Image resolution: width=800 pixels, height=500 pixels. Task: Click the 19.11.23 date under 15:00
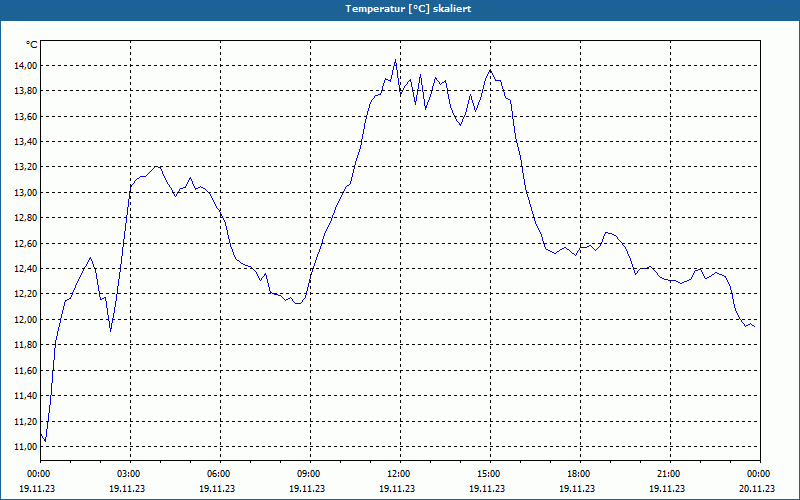pyautogui.click(x=487, y=488)
